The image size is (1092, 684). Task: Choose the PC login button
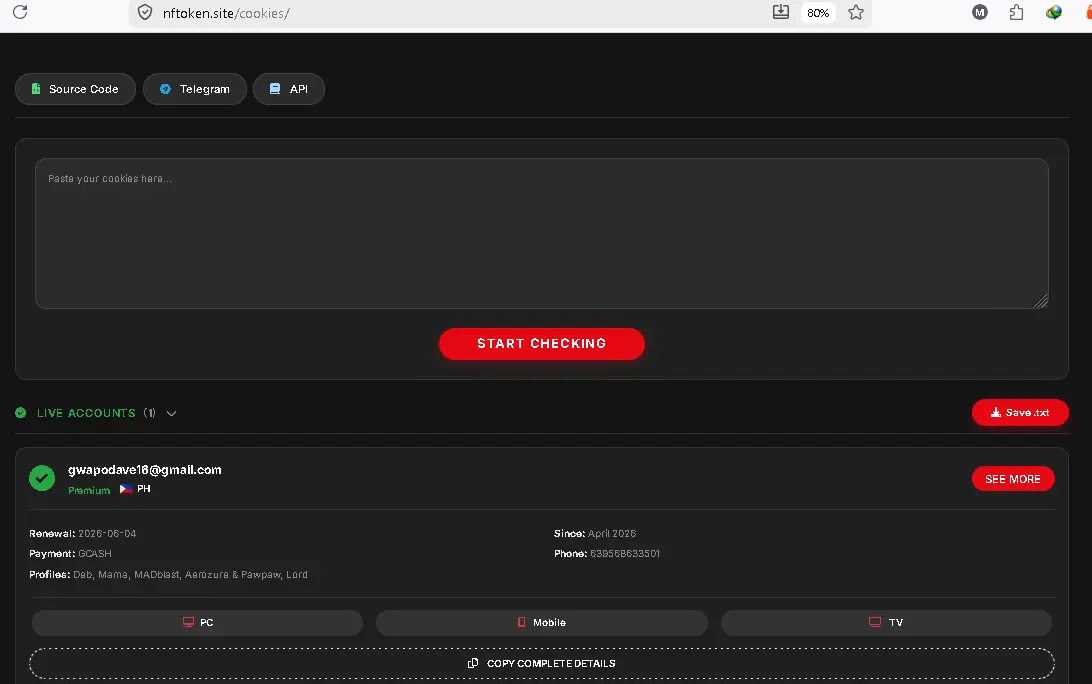[198, 623]
